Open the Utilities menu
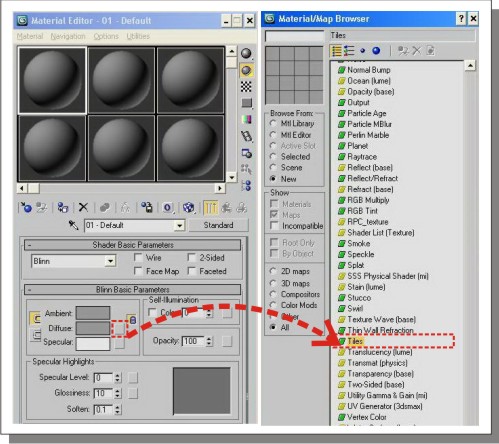The width and height of the screenshot is (499, 444). 138,36
